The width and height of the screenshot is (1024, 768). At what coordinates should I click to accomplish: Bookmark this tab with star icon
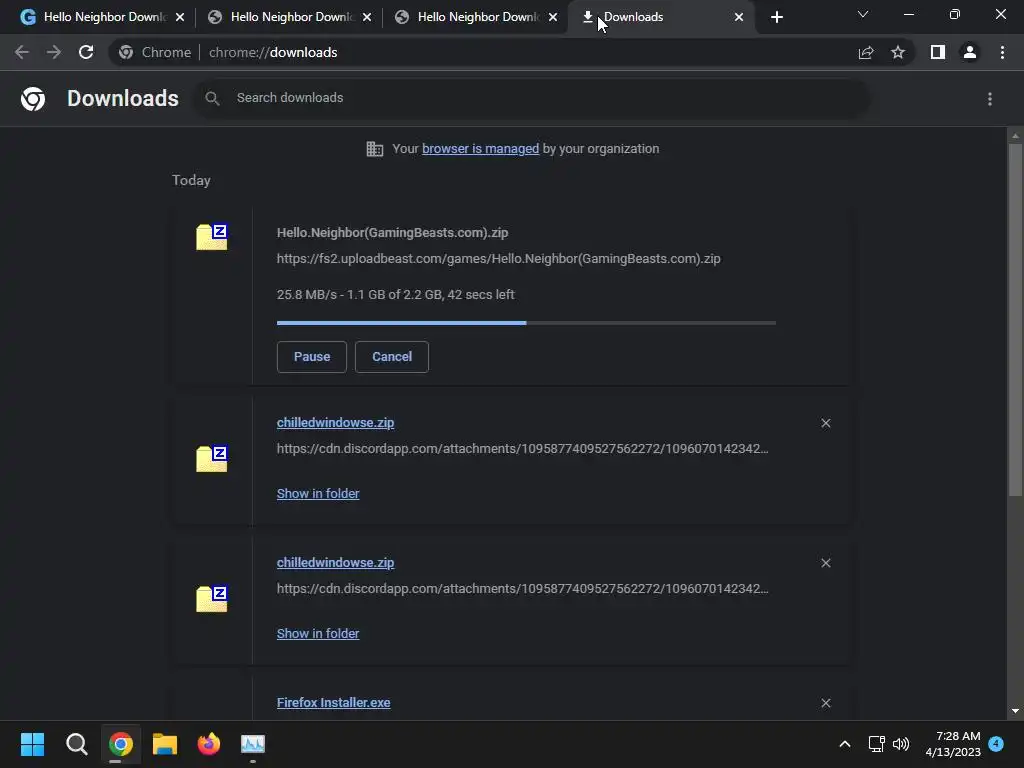(x=898, y=52)
